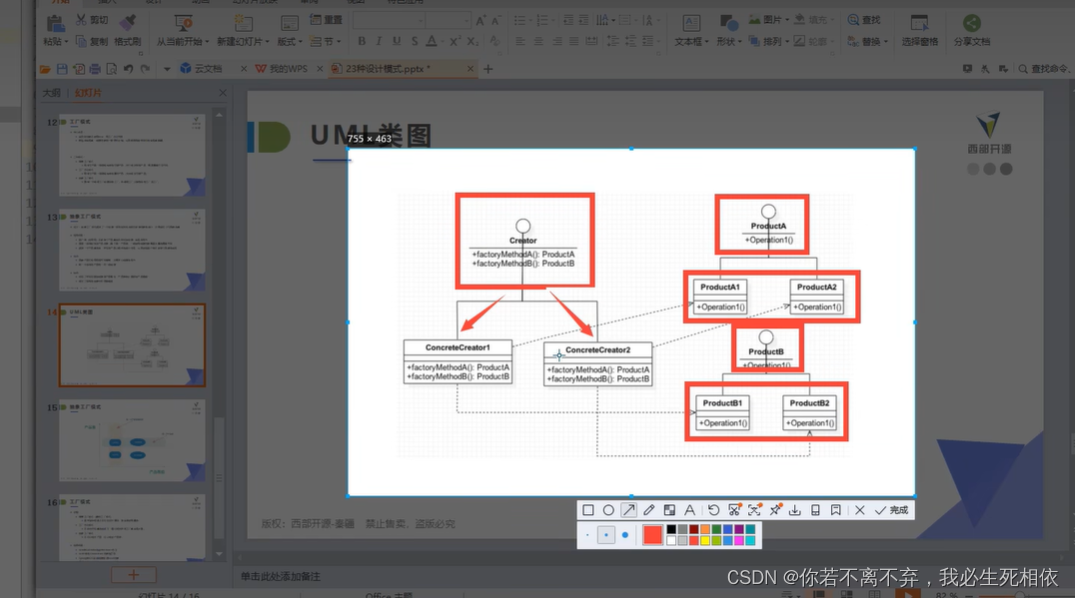Open the 新建幻灯片 dropdown arrow
This screenshot has height=598, width=1075.
click(267, 42)
